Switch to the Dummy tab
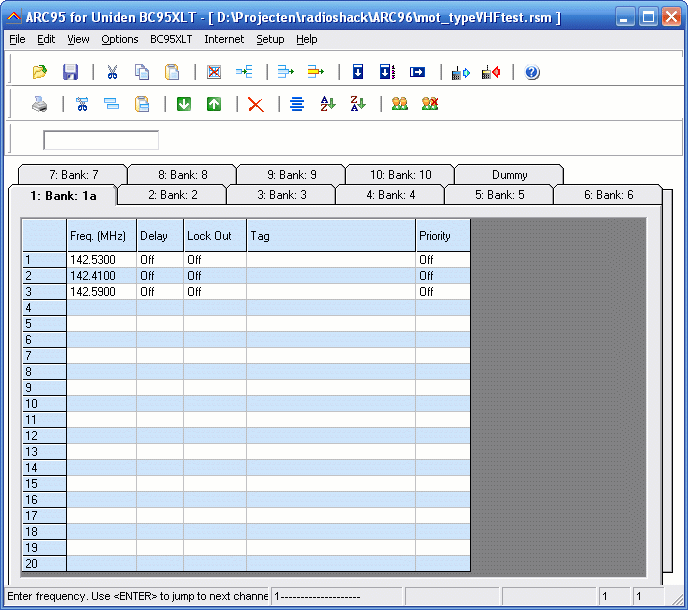Image resolution: width=688 pixels, height=610 pixels. (509, 175)
